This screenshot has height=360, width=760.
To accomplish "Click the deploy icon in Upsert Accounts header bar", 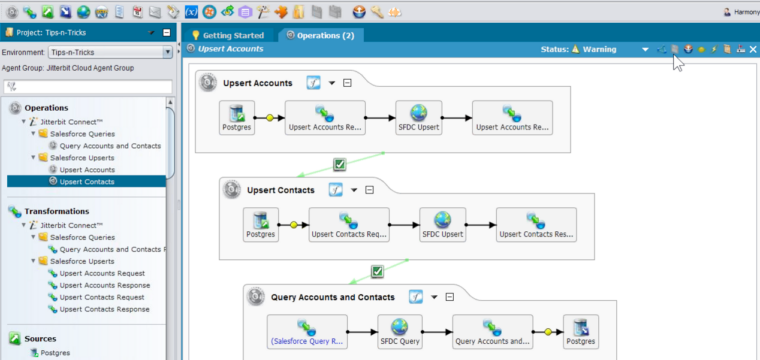I will tap(688, 49).
